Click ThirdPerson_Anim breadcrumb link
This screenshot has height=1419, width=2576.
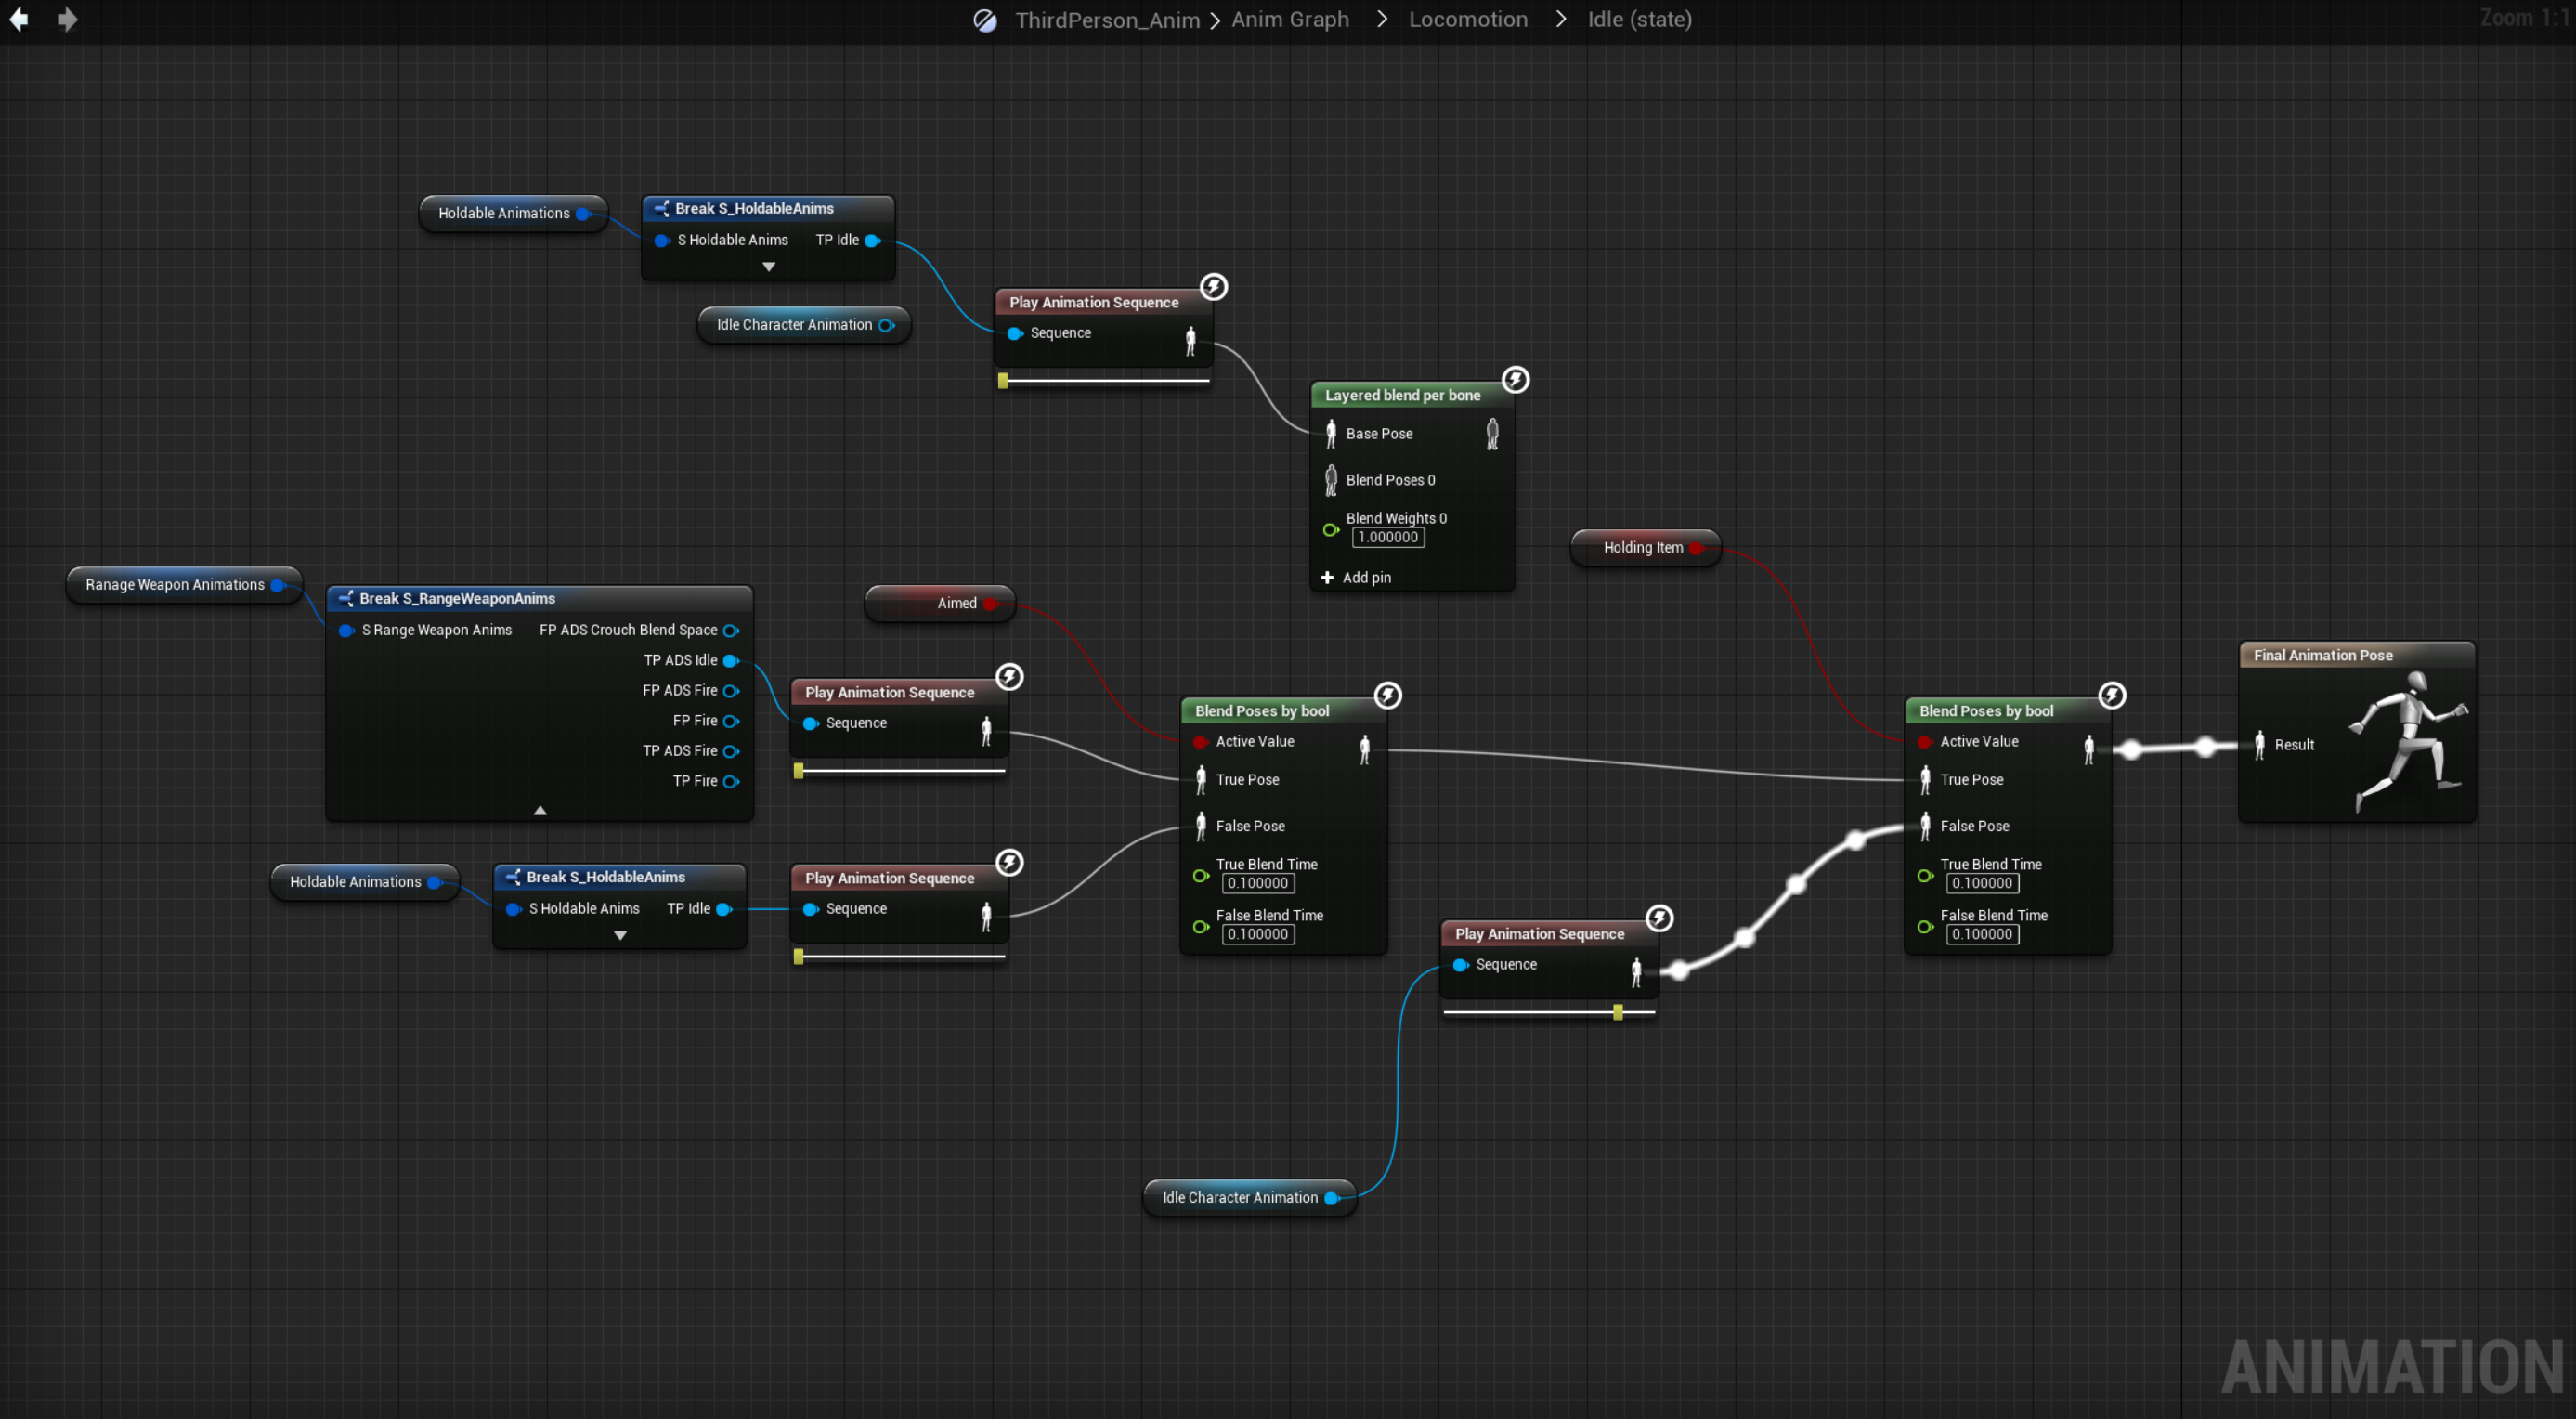pyautogui.click(x=1106, y=20)
